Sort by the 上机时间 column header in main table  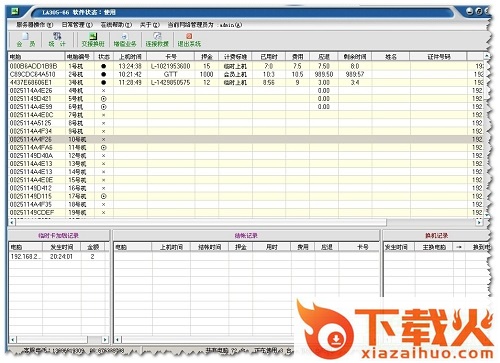[130, 57]
